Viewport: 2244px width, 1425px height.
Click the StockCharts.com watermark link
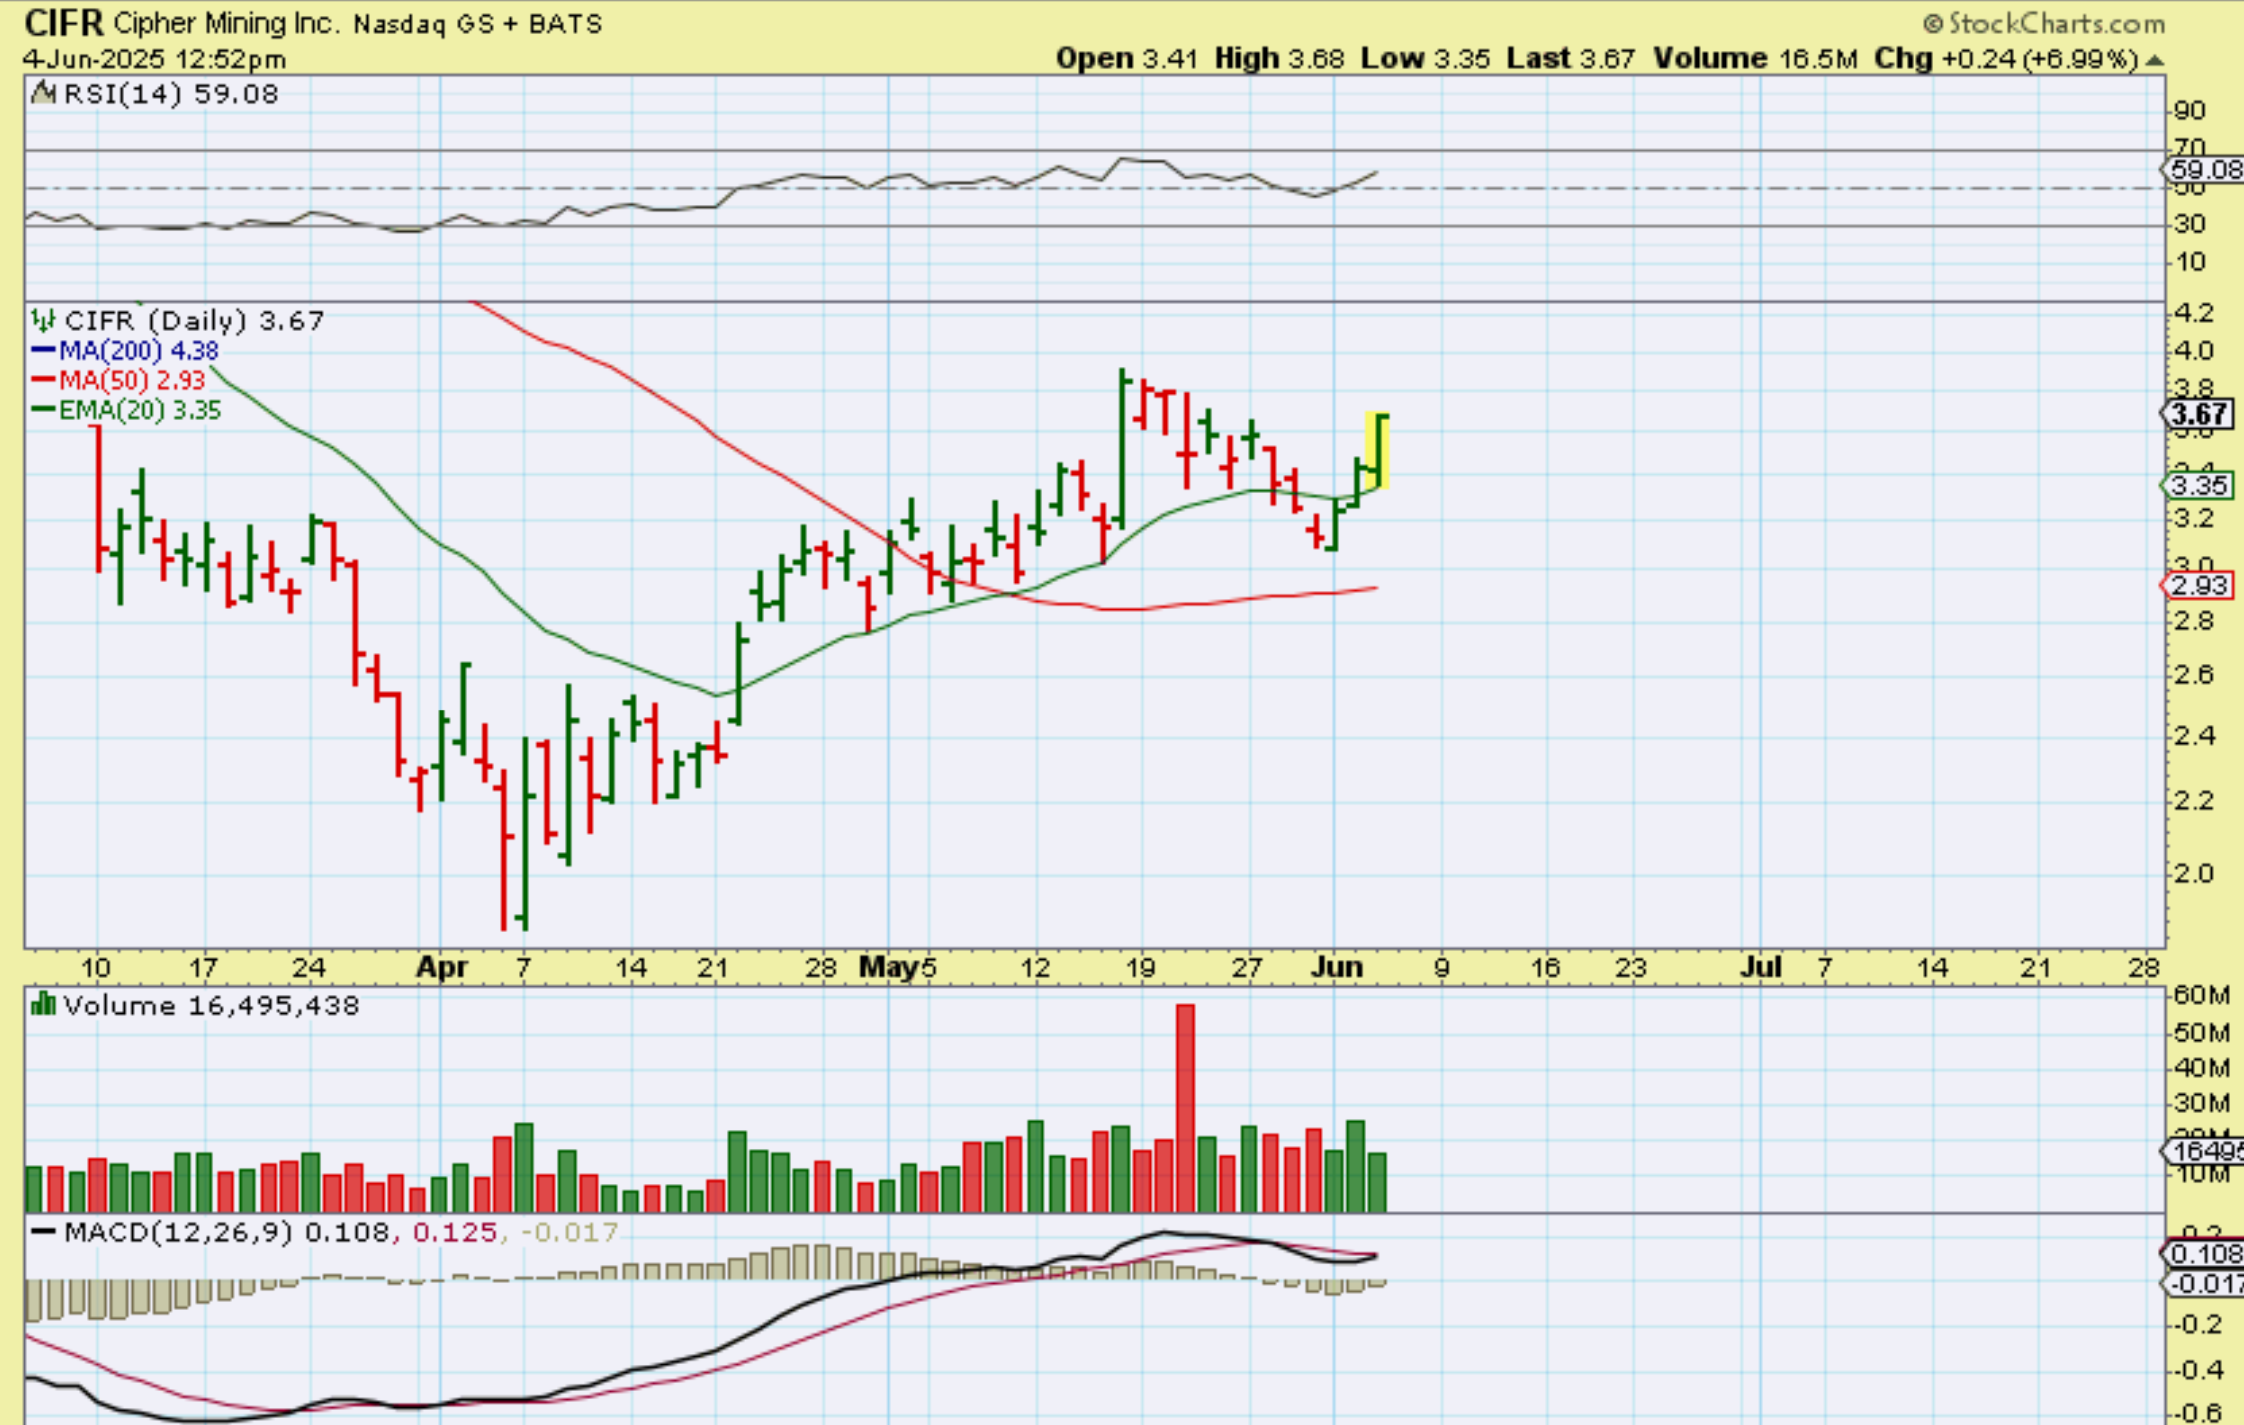pyautogui.click(x=2056, y=23)
